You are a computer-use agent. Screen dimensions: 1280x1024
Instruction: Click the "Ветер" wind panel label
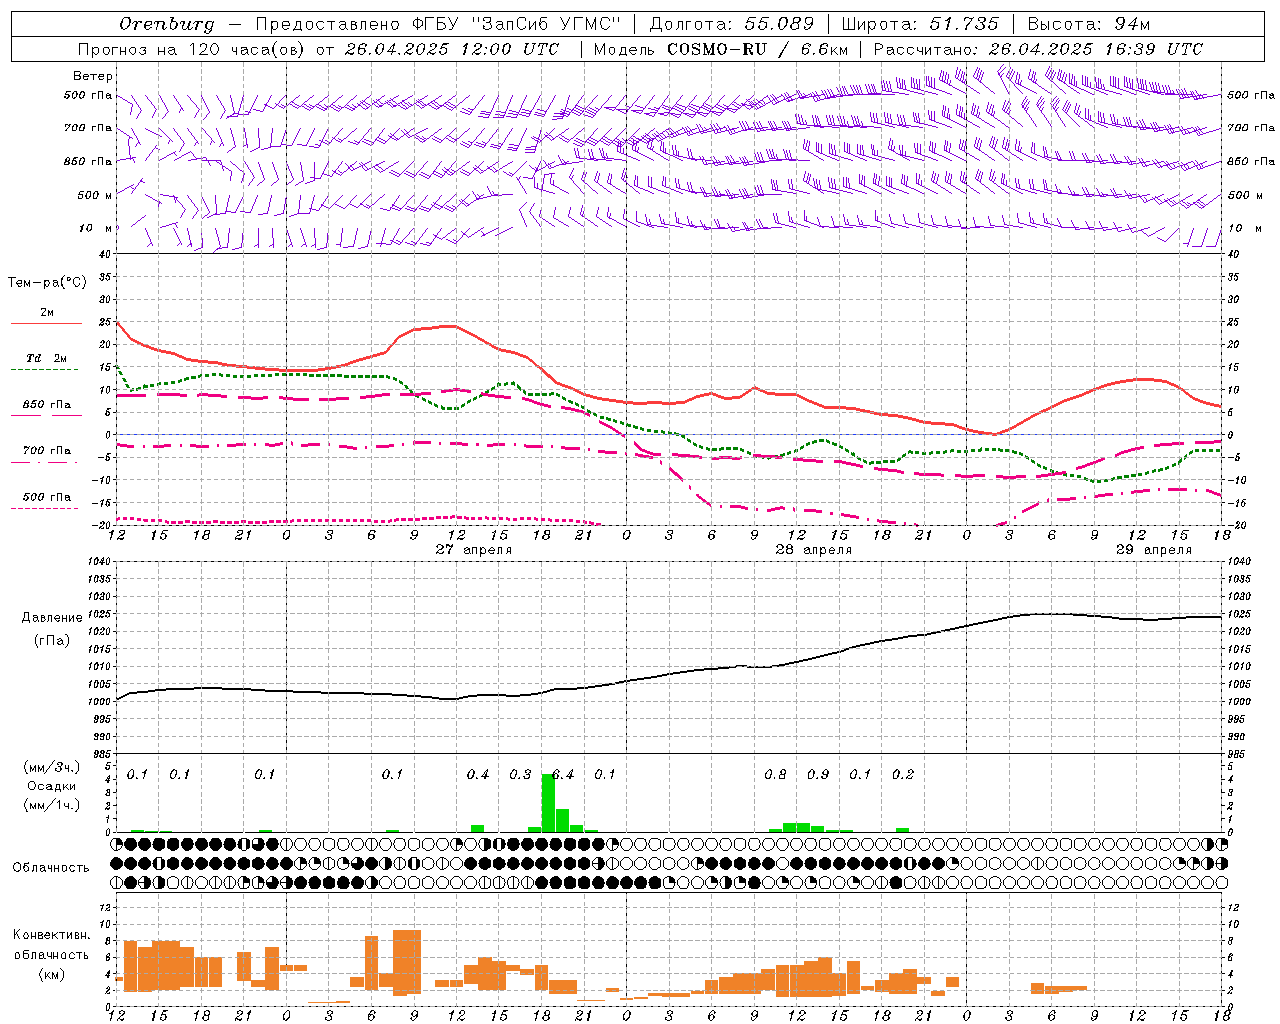(x=93, y=76)
